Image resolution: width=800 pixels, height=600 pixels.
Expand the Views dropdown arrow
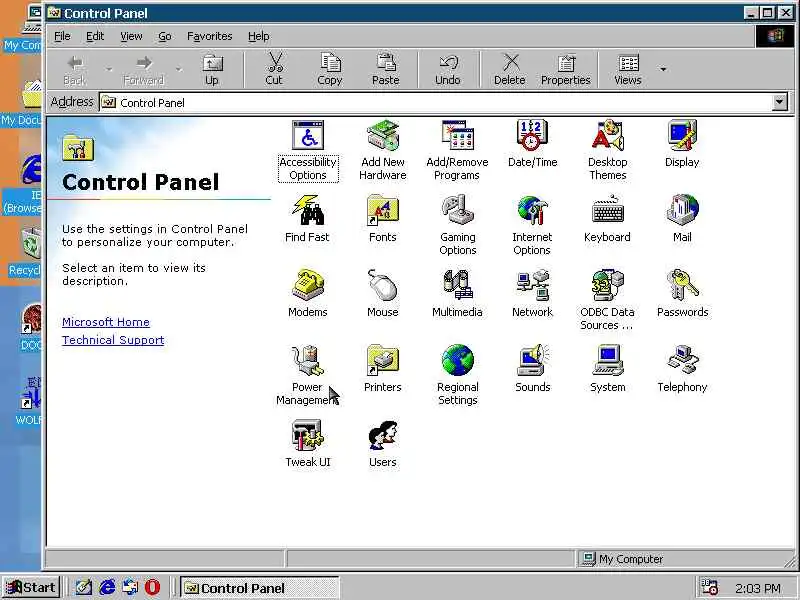click(663, 69)
